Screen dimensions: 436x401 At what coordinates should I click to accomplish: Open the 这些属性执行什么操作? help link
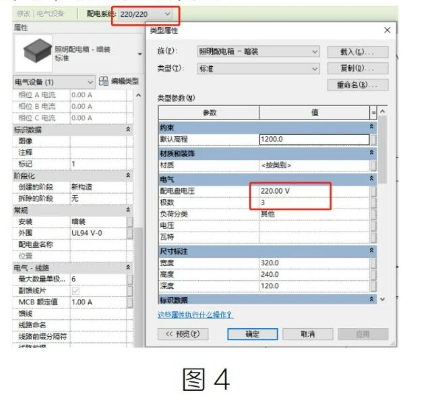click(195, 315)
